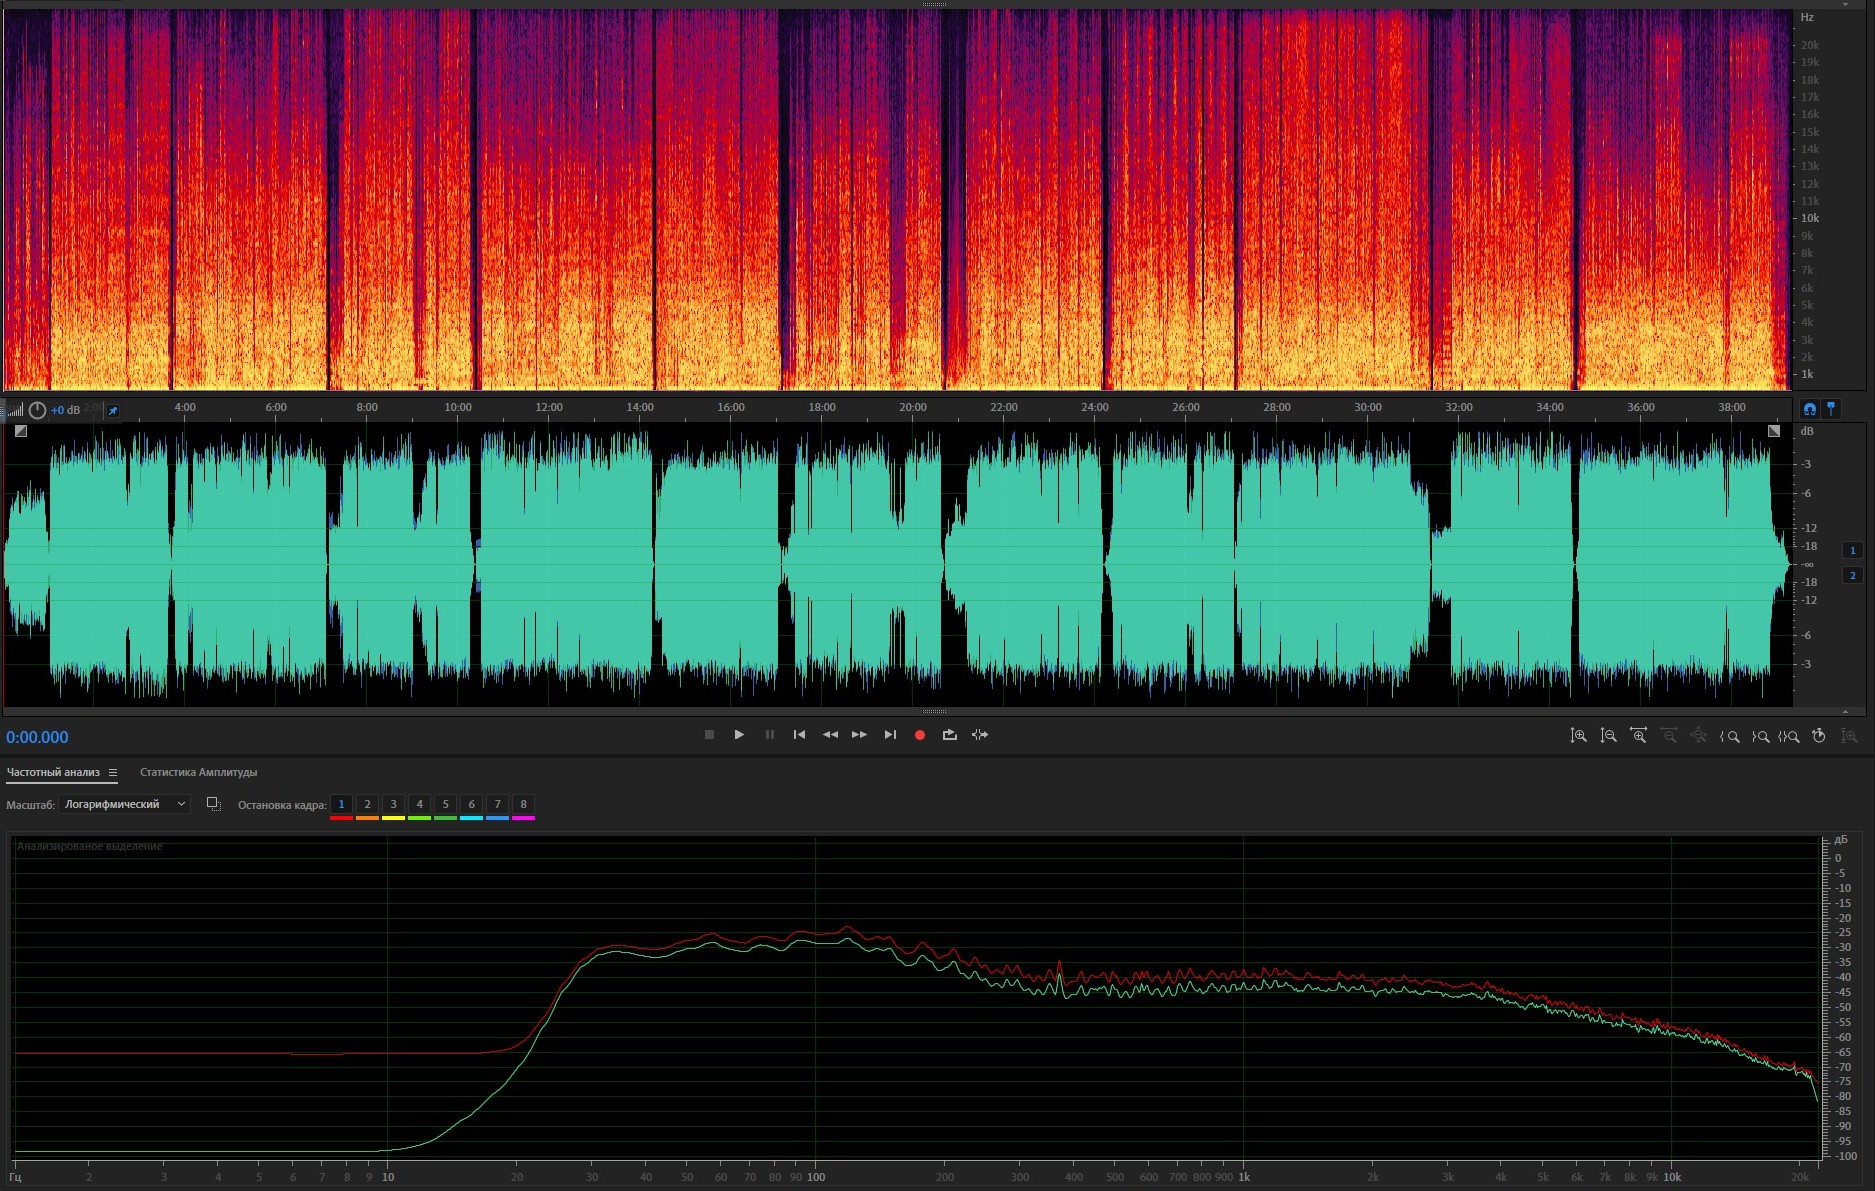Toggle Skip Selection button

point(980,735)
